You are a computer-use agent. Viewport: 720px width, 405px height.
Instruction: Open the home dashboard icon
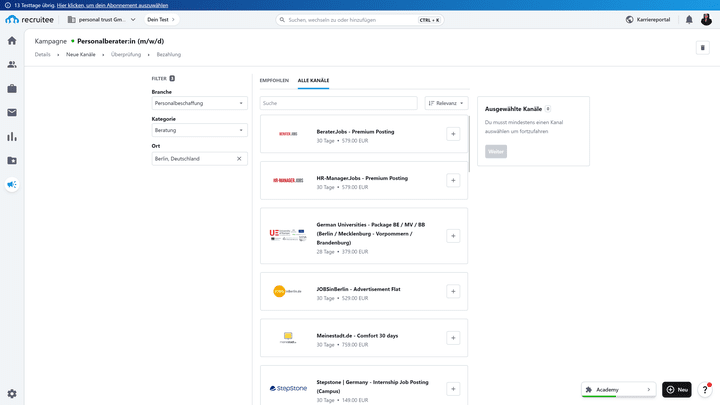click(12, 41)
